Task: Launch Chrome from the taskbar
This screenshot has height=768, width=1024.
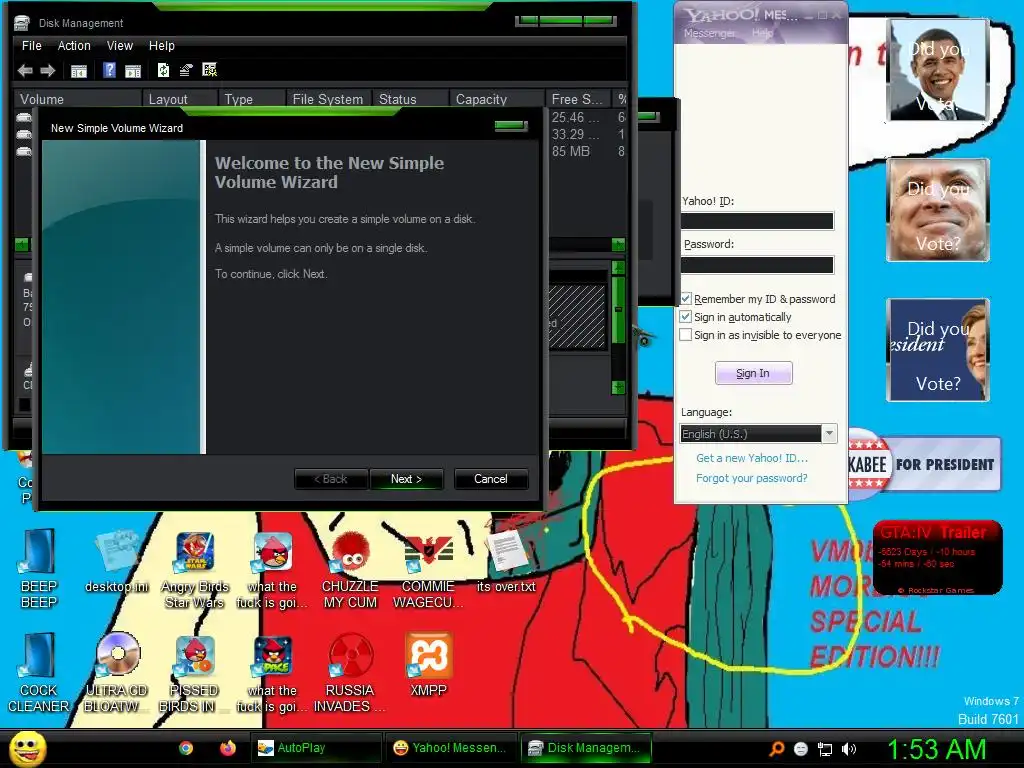Action: pos(186,748)
